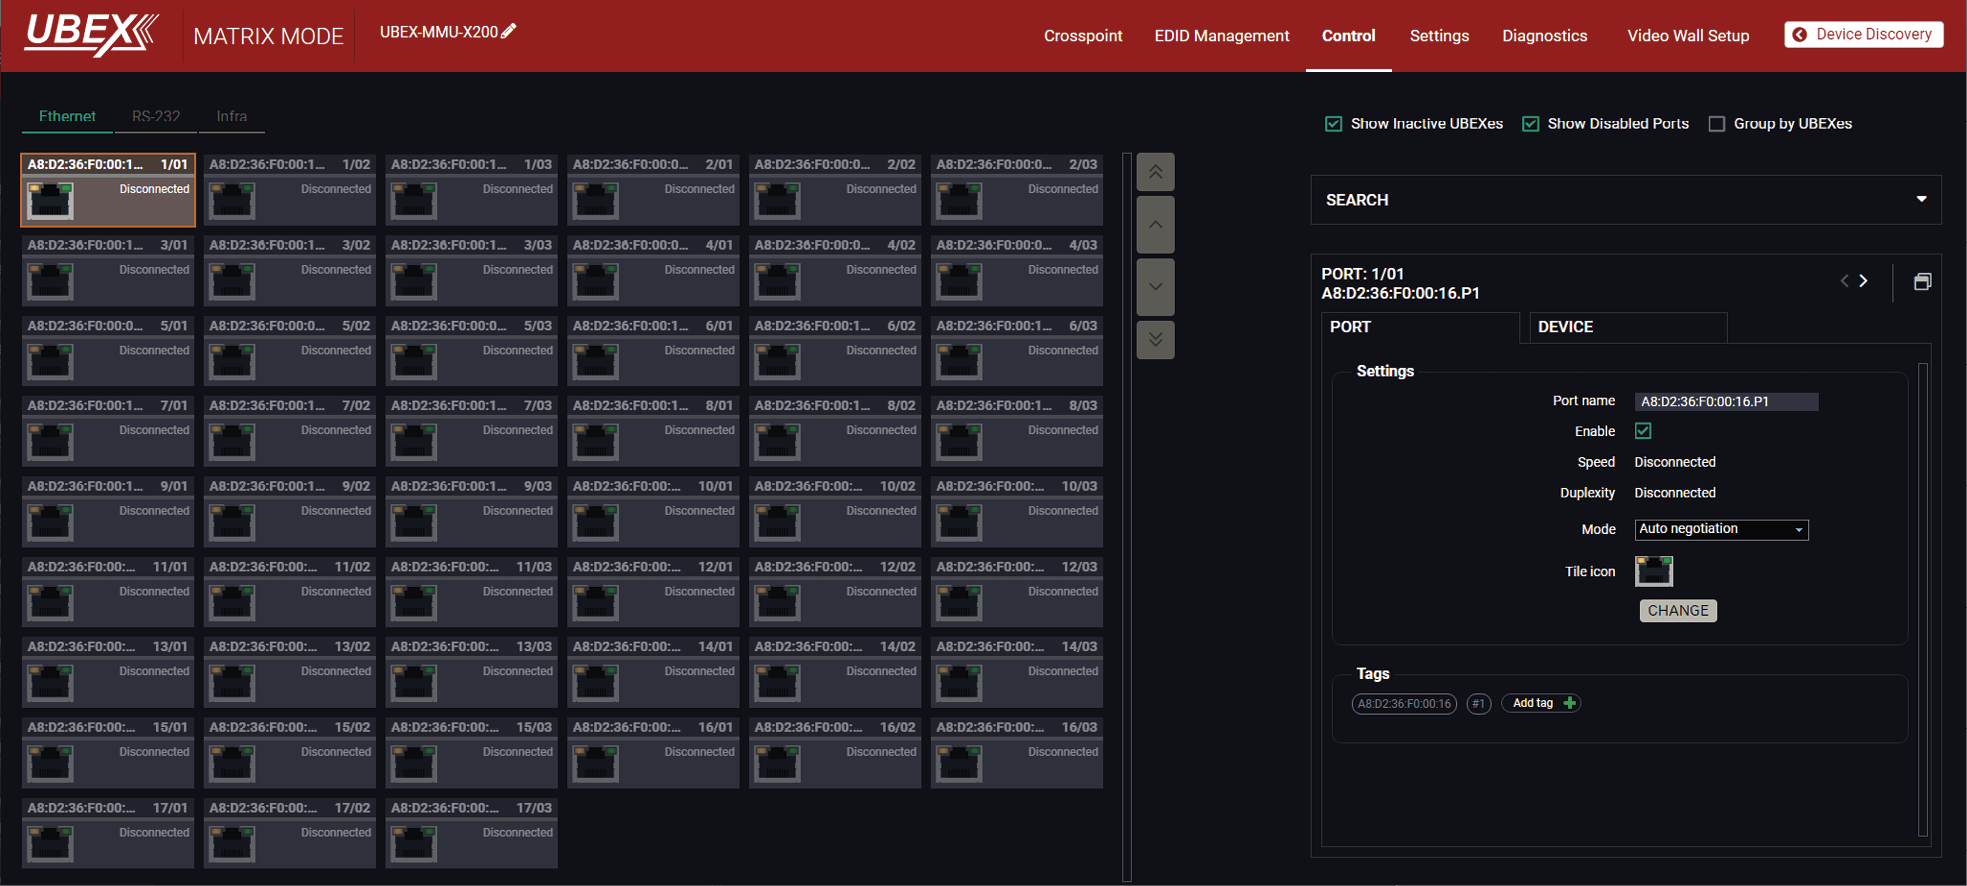Image resolution: width=1967 pixels, height=886 pixels.
Task: Click the Device Discovery back arrow icon
Action: click(1800, 35)
